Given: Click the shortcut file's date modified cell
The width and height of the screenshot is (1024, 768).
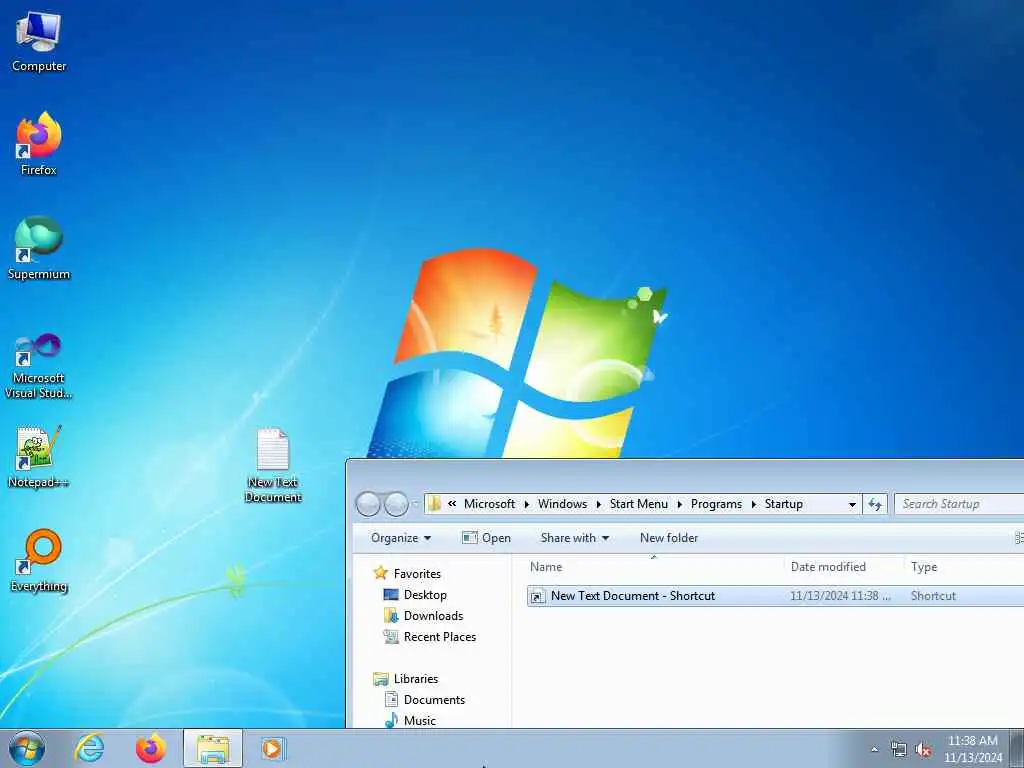Looking at the screenshot, I should pos(840,596).
